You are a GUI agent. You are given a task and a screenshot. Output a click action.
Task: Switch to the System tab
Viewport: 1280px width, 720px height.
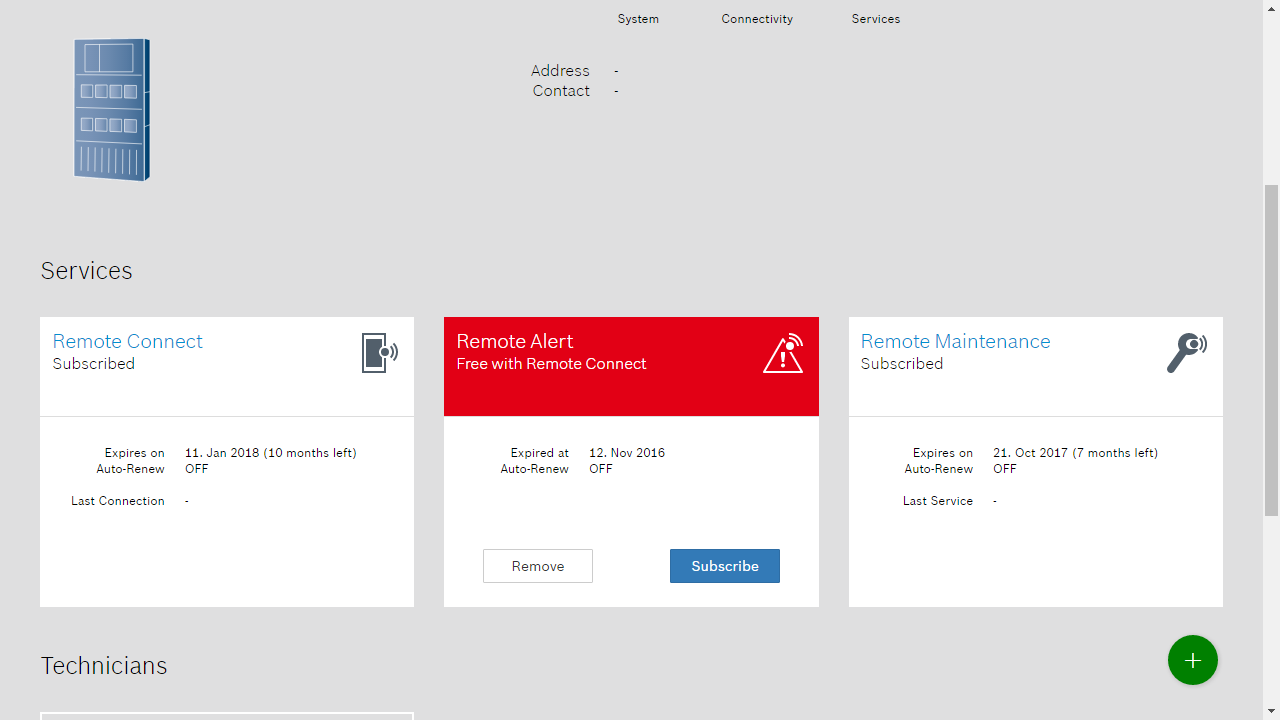[638, 19]
